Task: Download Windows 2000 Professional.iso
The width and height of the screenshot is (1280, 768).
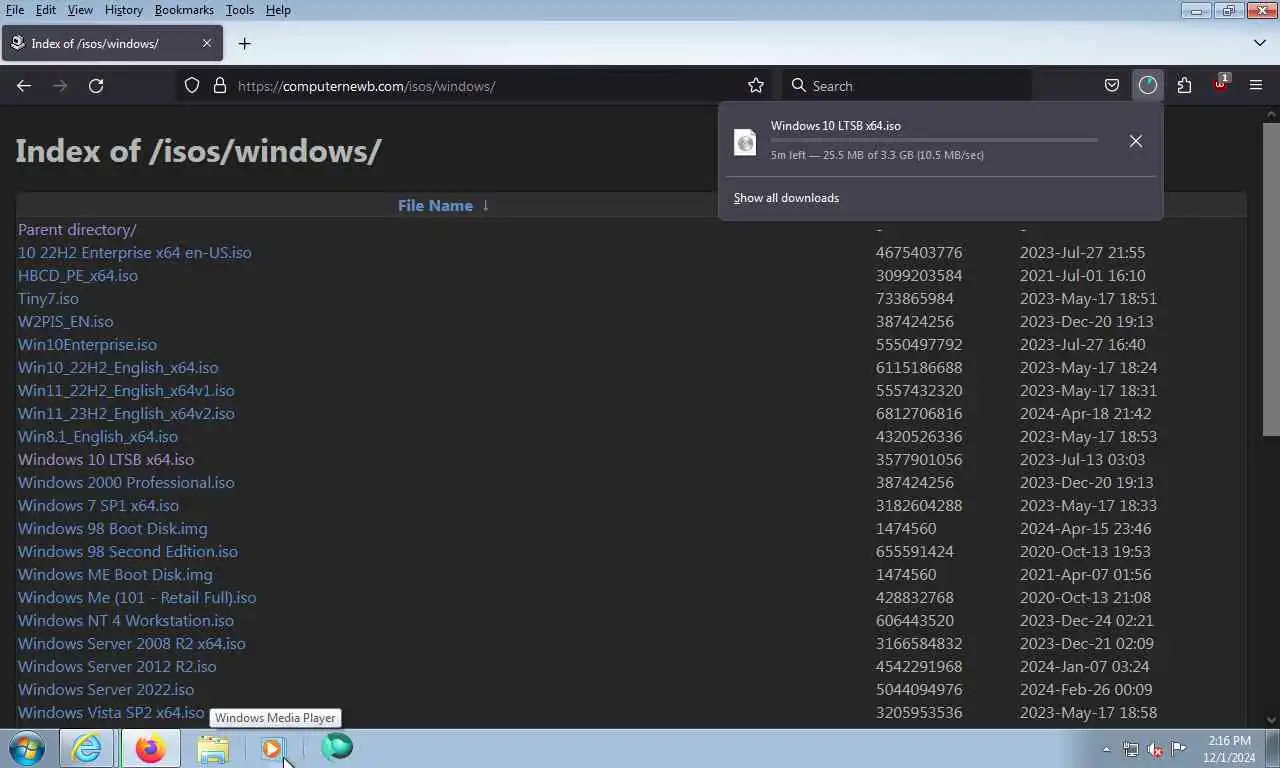Action: (126, 482)
